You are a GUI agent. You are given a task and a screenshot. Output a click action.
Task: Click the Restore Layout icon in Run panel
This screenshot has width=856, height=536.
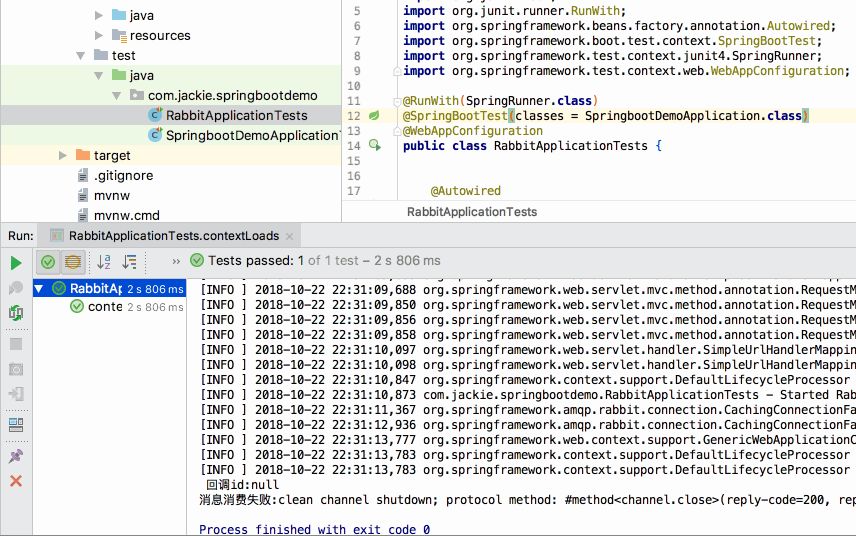click(16, 424)
